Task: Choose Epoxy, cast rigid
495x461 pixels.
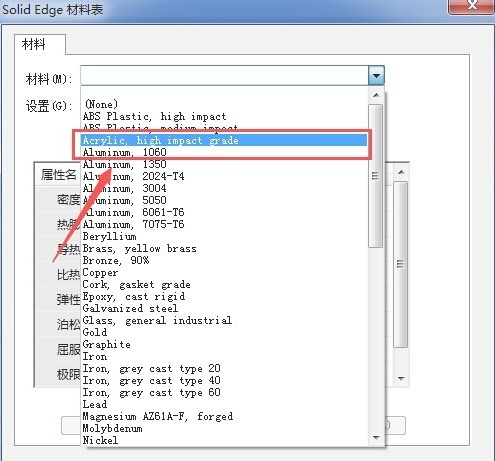Action: (225, 296)
